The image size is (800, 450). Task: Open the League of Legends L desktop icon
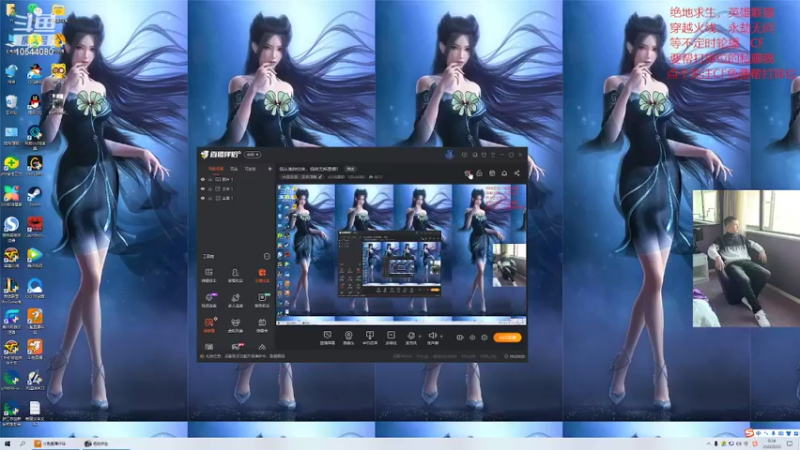point(11,288)
